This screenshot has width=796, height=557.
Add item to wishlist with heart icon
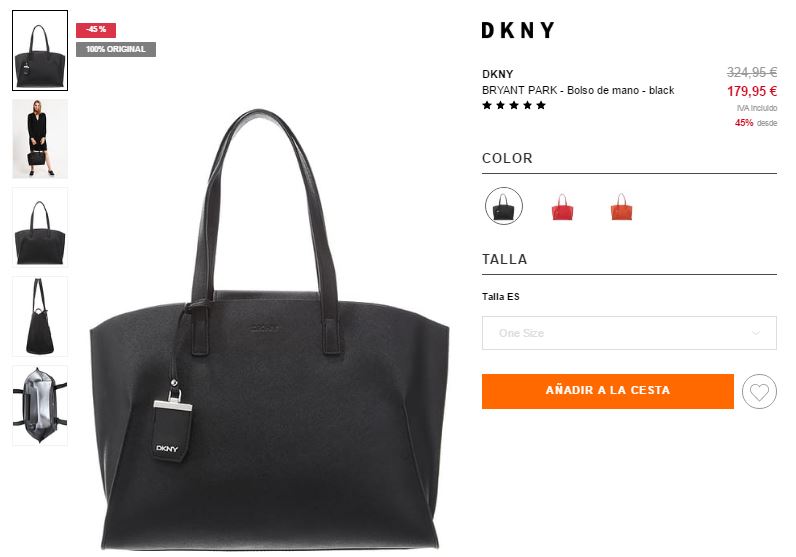[x=759, y=391]
